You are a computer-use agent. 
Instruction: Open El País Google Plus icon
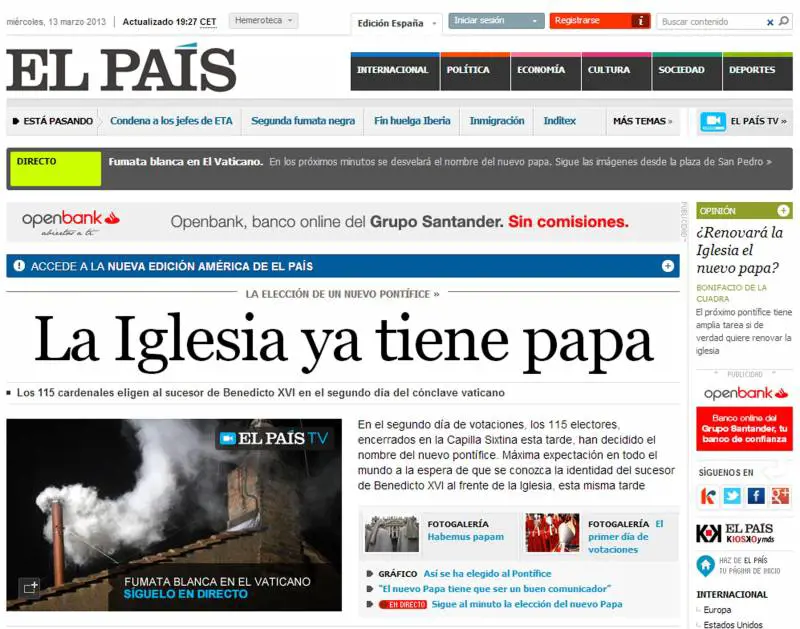(x=780, y=496)
